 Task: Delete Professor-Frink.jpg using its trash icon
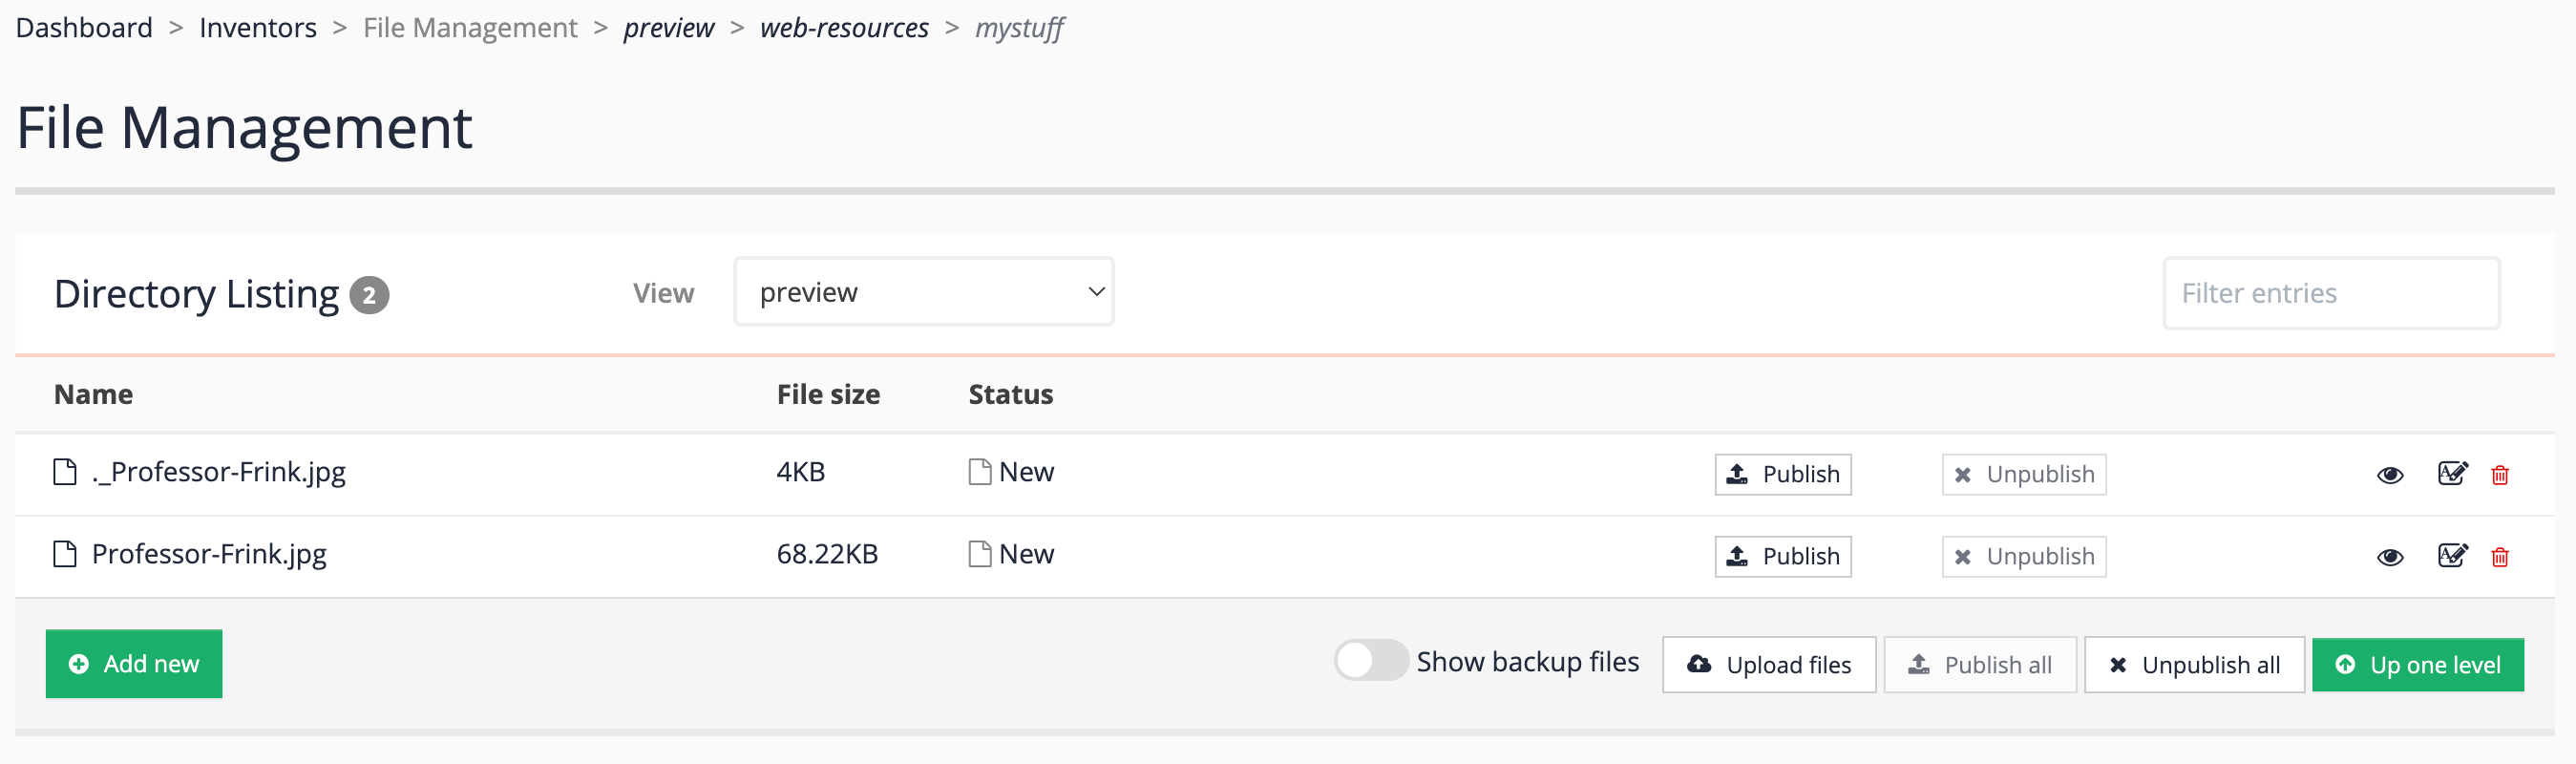[x=2500, y=557]
